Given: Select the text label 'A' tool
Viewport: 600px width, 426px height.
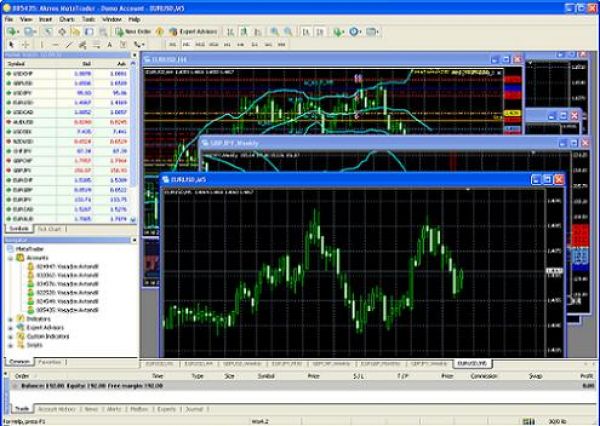Looking at the screenshot, I should (x=108, y=45).
